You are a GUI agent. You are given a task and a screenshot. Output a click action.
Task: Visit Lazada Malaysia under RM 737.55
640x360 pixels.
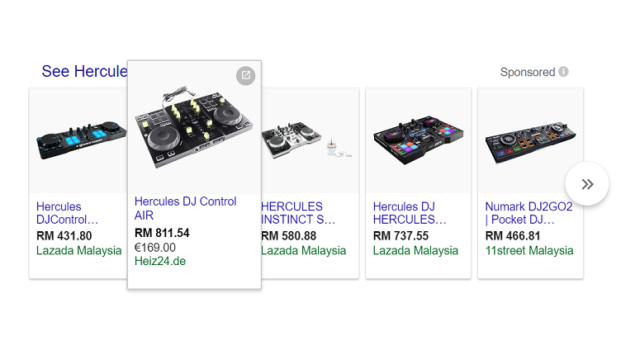pyautogui.click(x=416, y=250)
